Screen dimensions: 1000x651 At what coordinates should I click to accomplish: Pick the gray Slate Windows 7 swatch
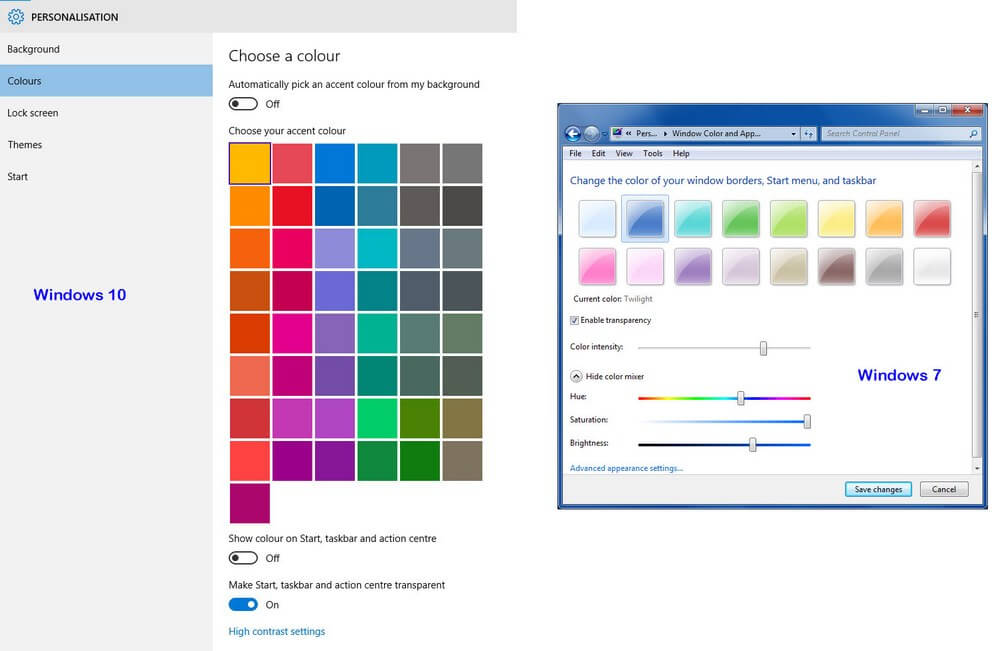coord(884,266)
